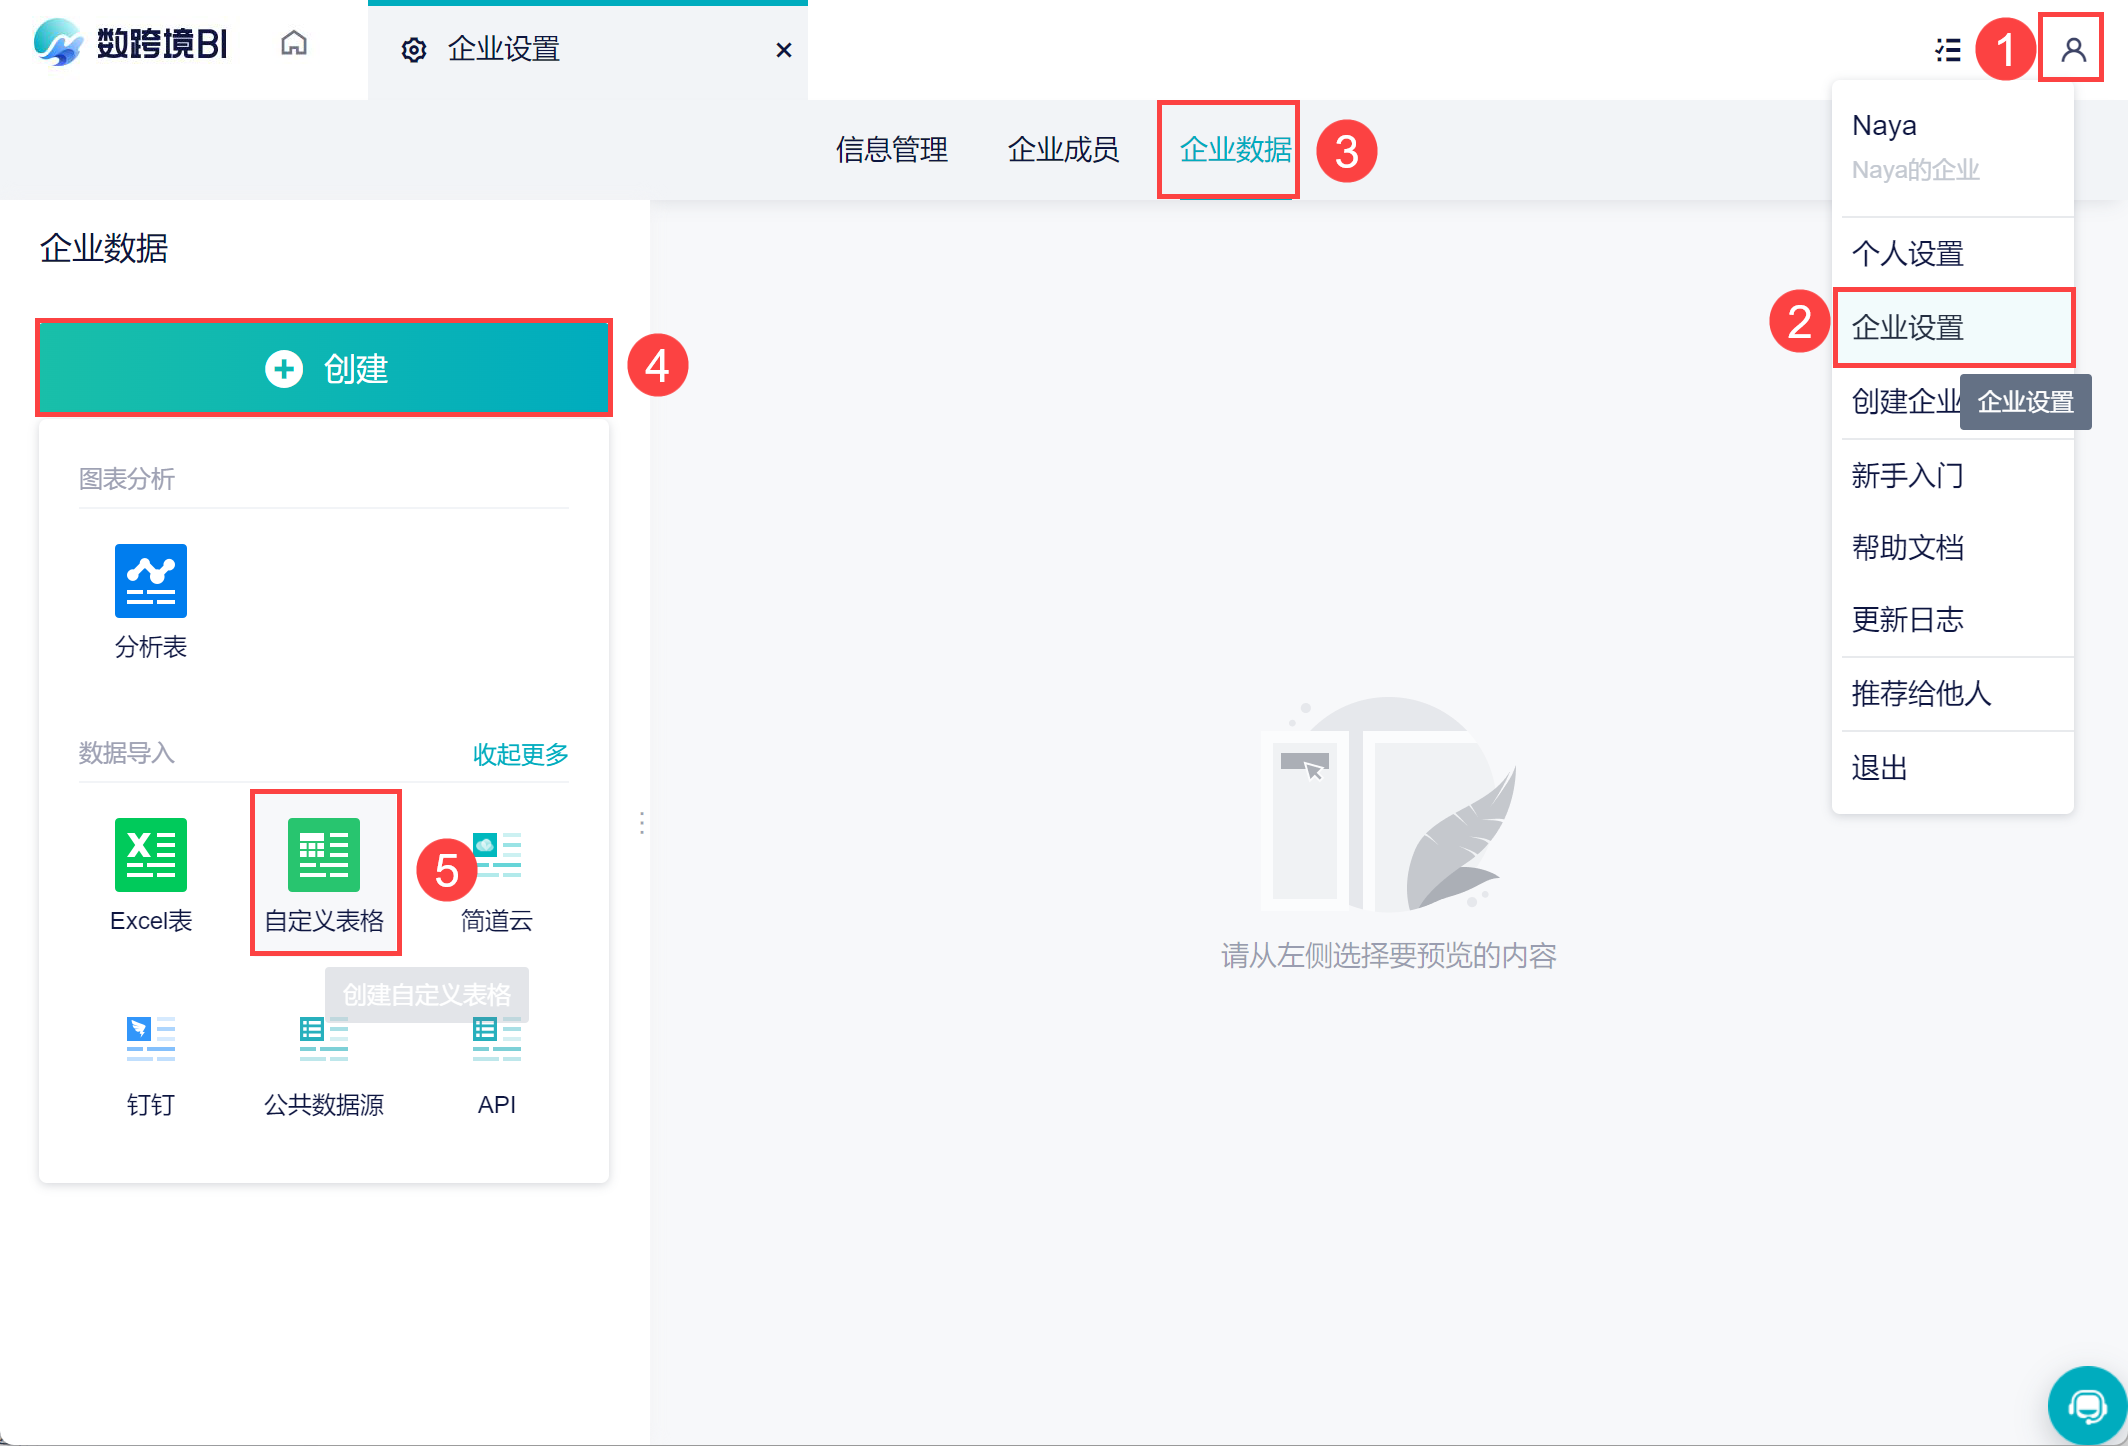Viewport: 2128px width, 1446px height.
Task: Choose the 钉钉 import source icon
Action: pyautogui.click(x=151, y=1039)
